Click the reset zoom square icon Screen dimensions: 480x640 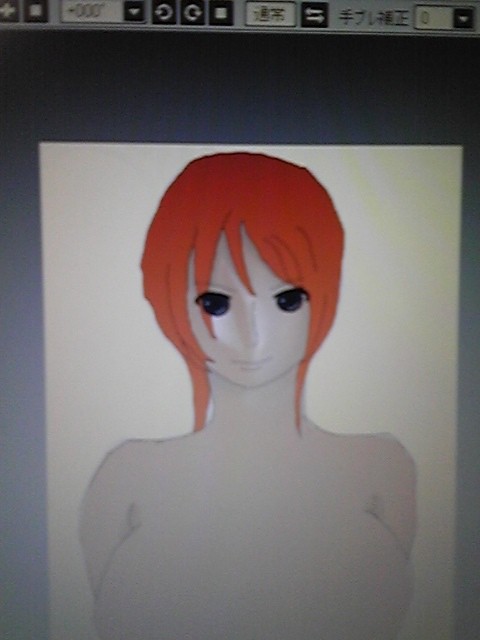click(36, 11)
